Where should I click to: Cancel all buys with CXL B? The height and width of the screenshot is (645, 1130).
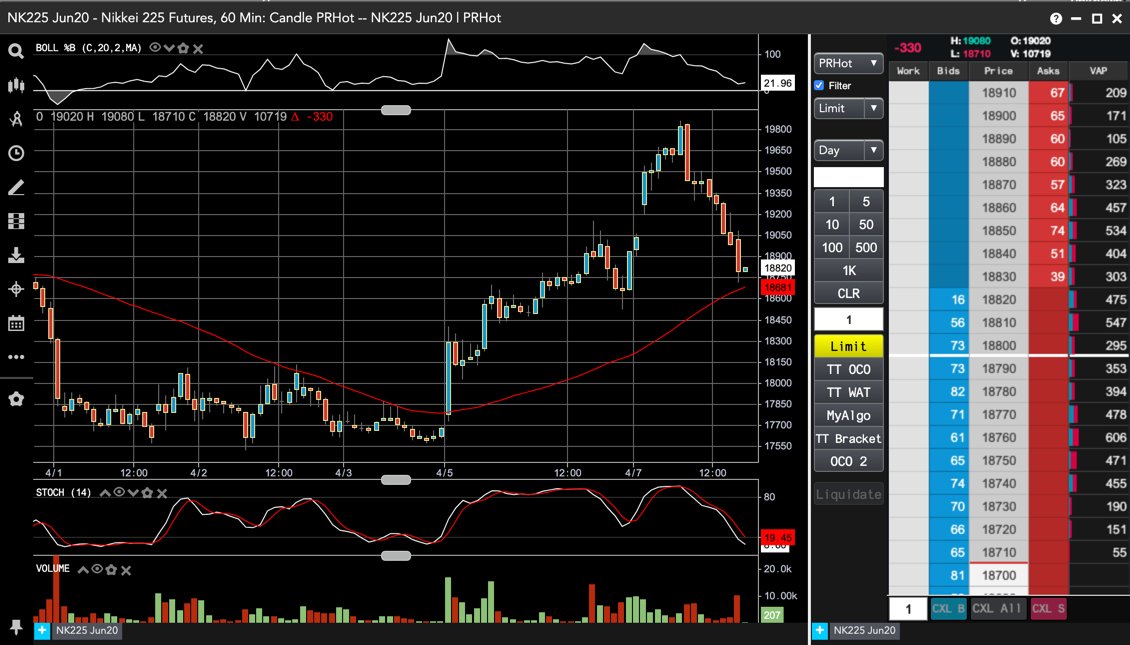click(x=948, y=608)
